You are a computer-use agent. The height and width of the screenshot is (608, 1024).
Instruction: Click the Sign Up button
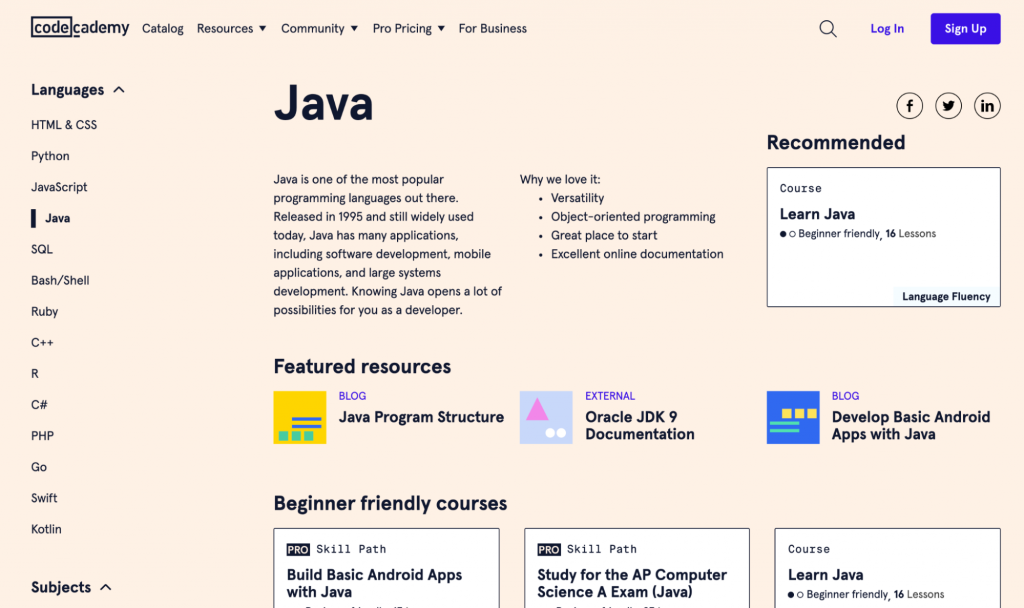coord(964,28)
